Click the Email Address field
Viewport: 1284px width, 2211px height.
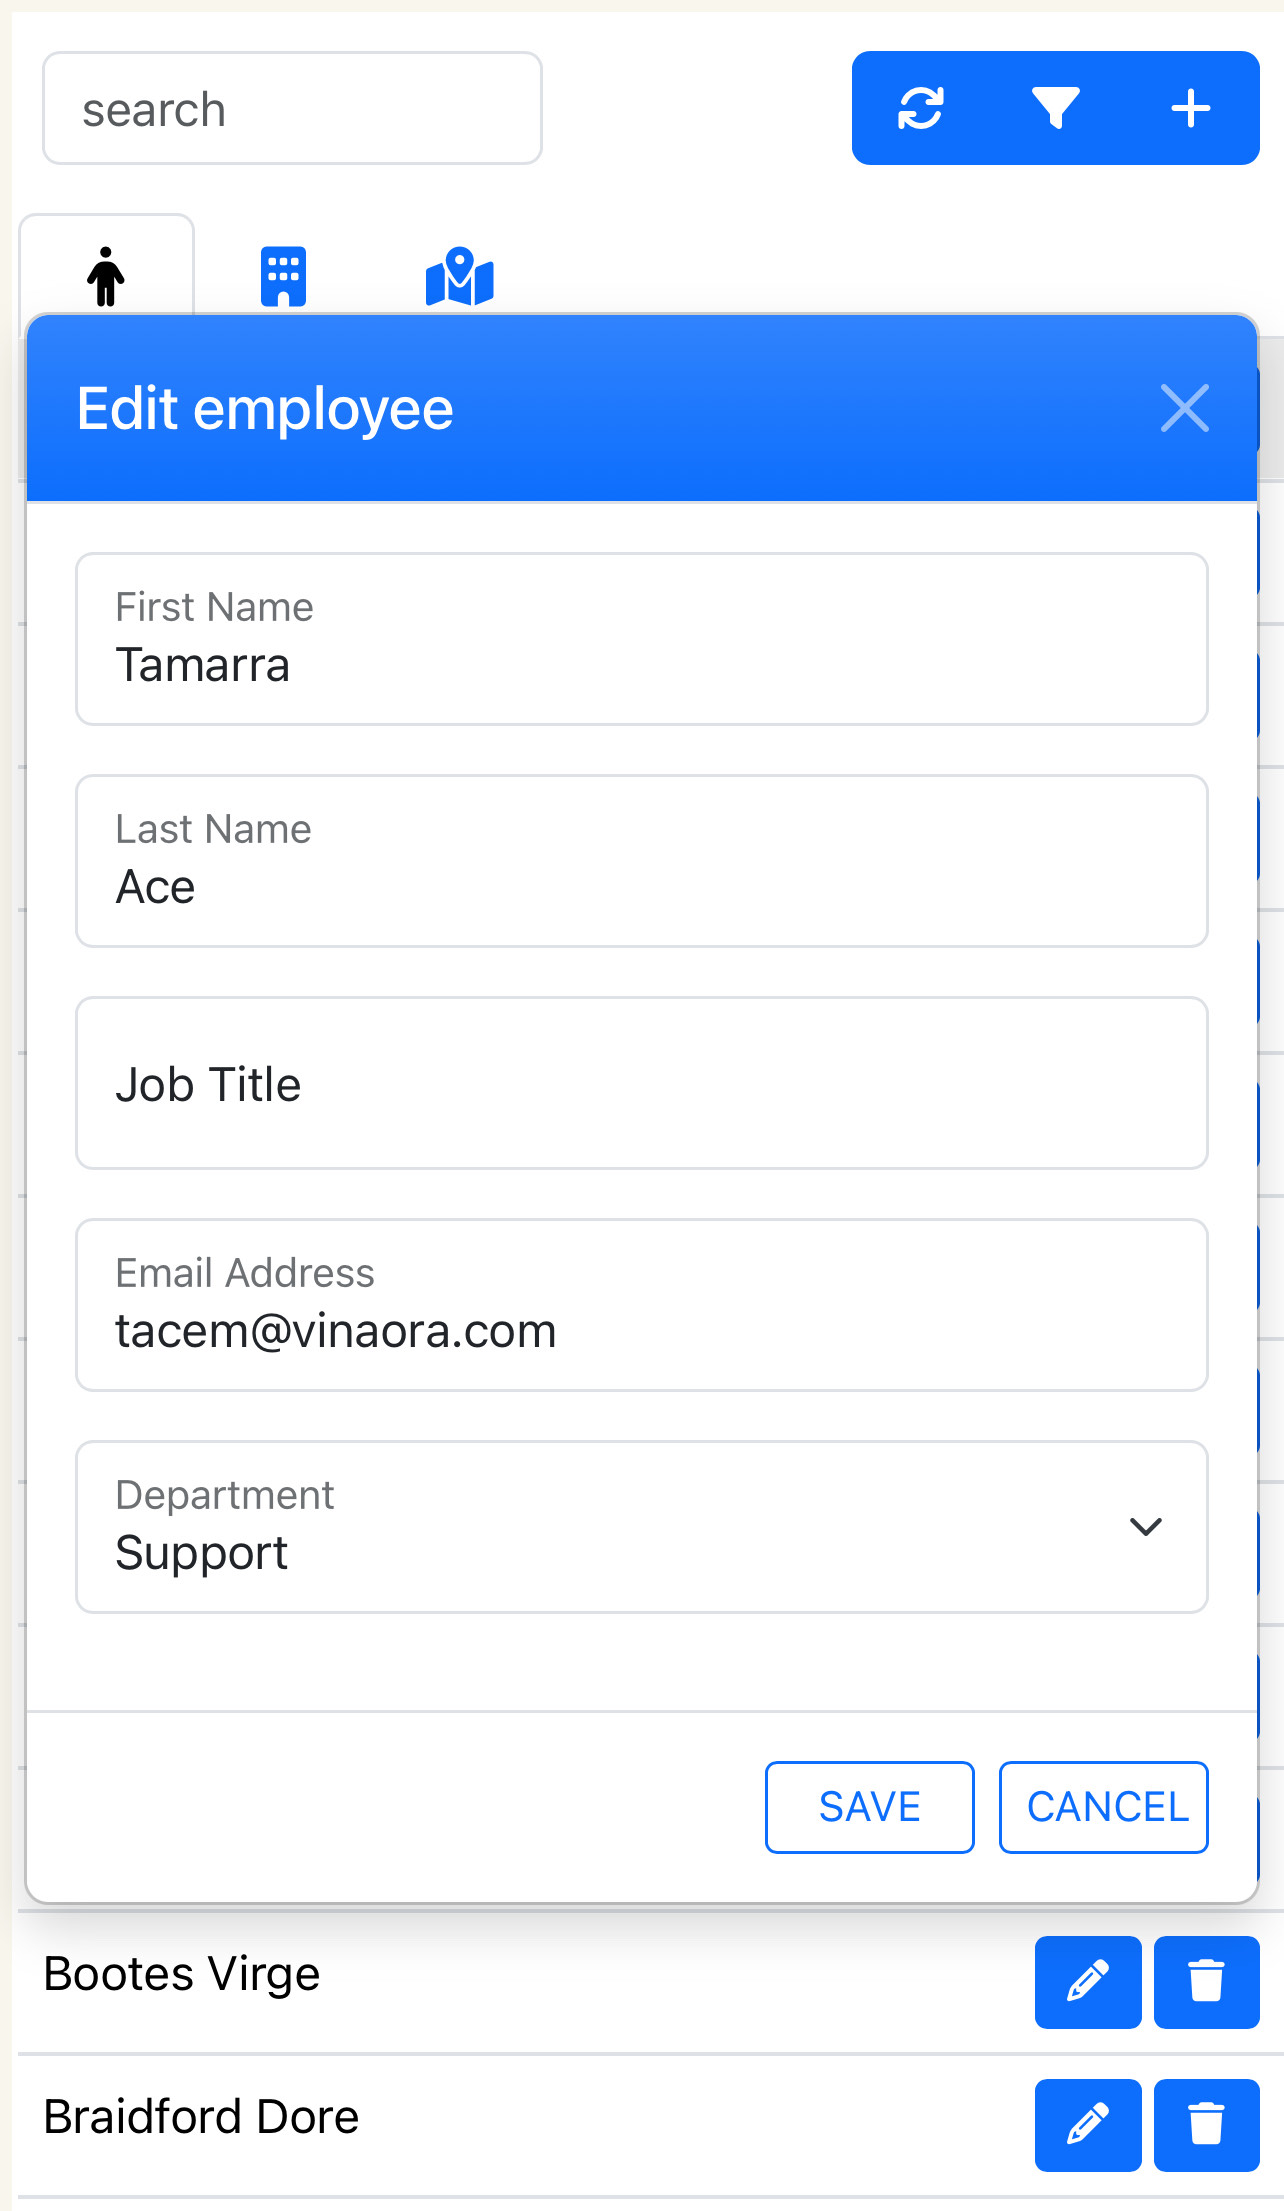[x=640, y=1306]
